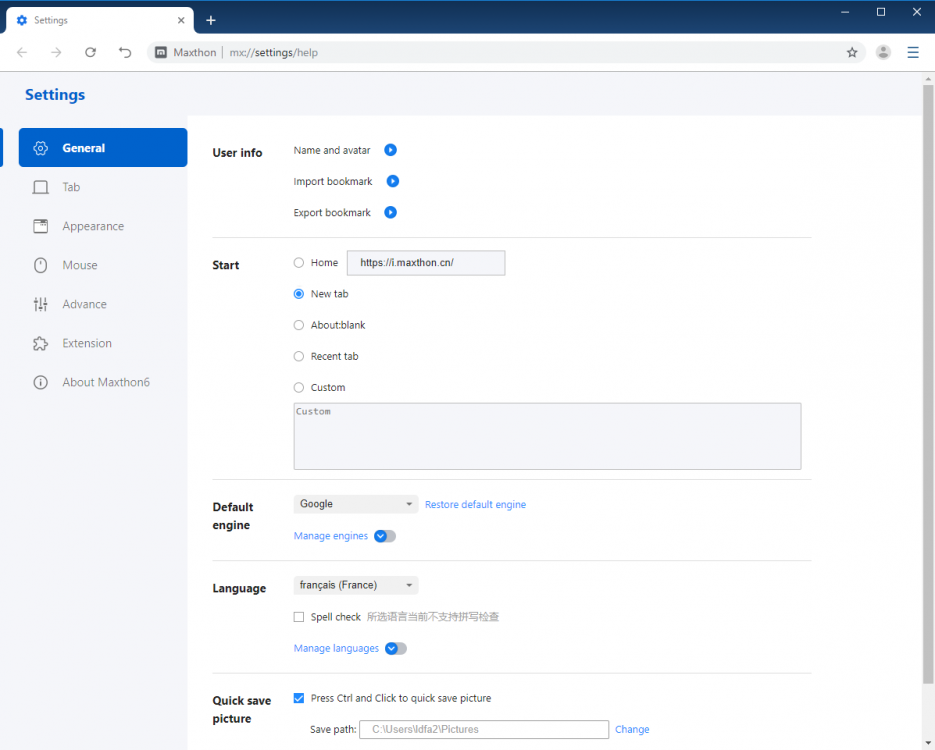The width and height of the screenshot is (935, 750).
Task: Select Home as the start option
Action: click(298, 262)
